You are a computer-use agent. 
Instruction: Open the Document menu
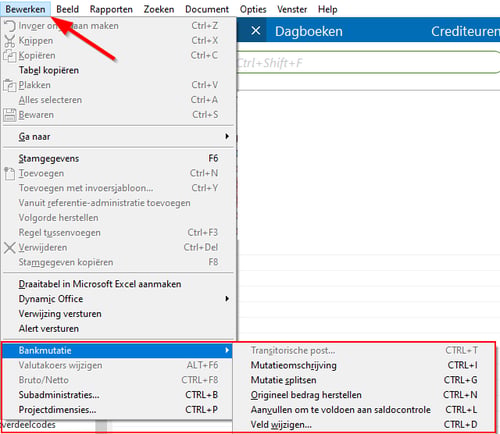(x=207, y=9)
